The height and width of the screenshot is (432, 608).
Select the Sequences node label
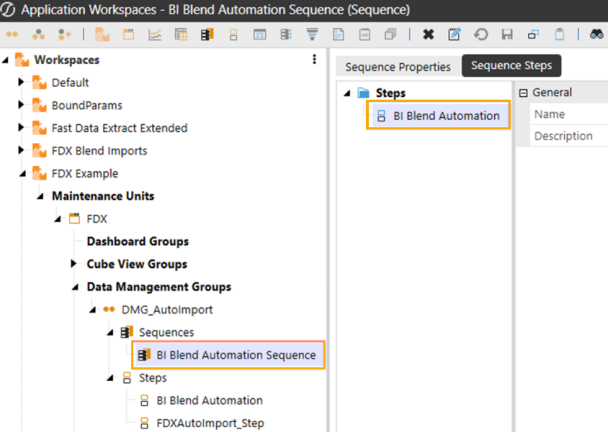tap(166, 332)
